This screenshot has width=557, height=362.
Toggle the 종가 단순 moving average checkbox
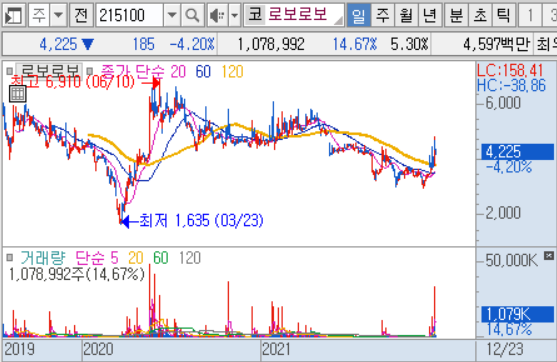[90, 71]
